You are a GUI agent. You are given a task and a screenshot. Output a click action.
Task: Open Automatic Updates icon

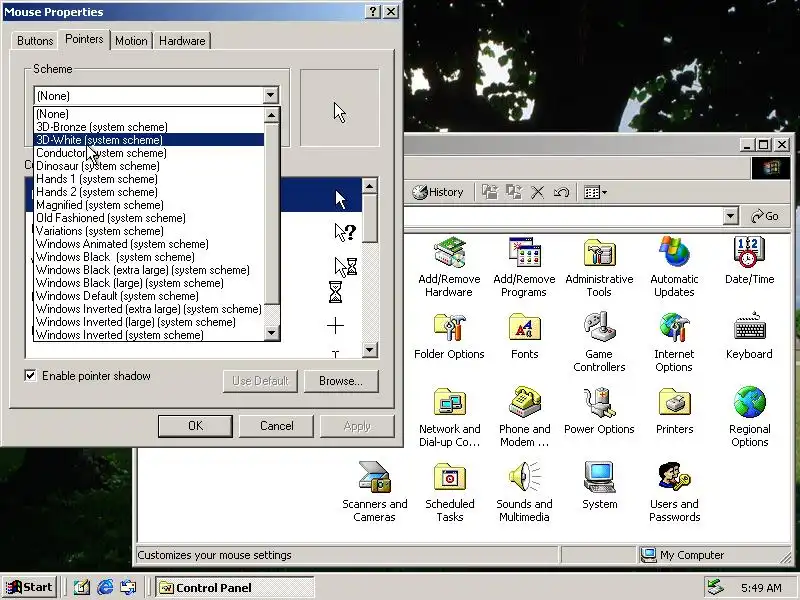(674, 267)
